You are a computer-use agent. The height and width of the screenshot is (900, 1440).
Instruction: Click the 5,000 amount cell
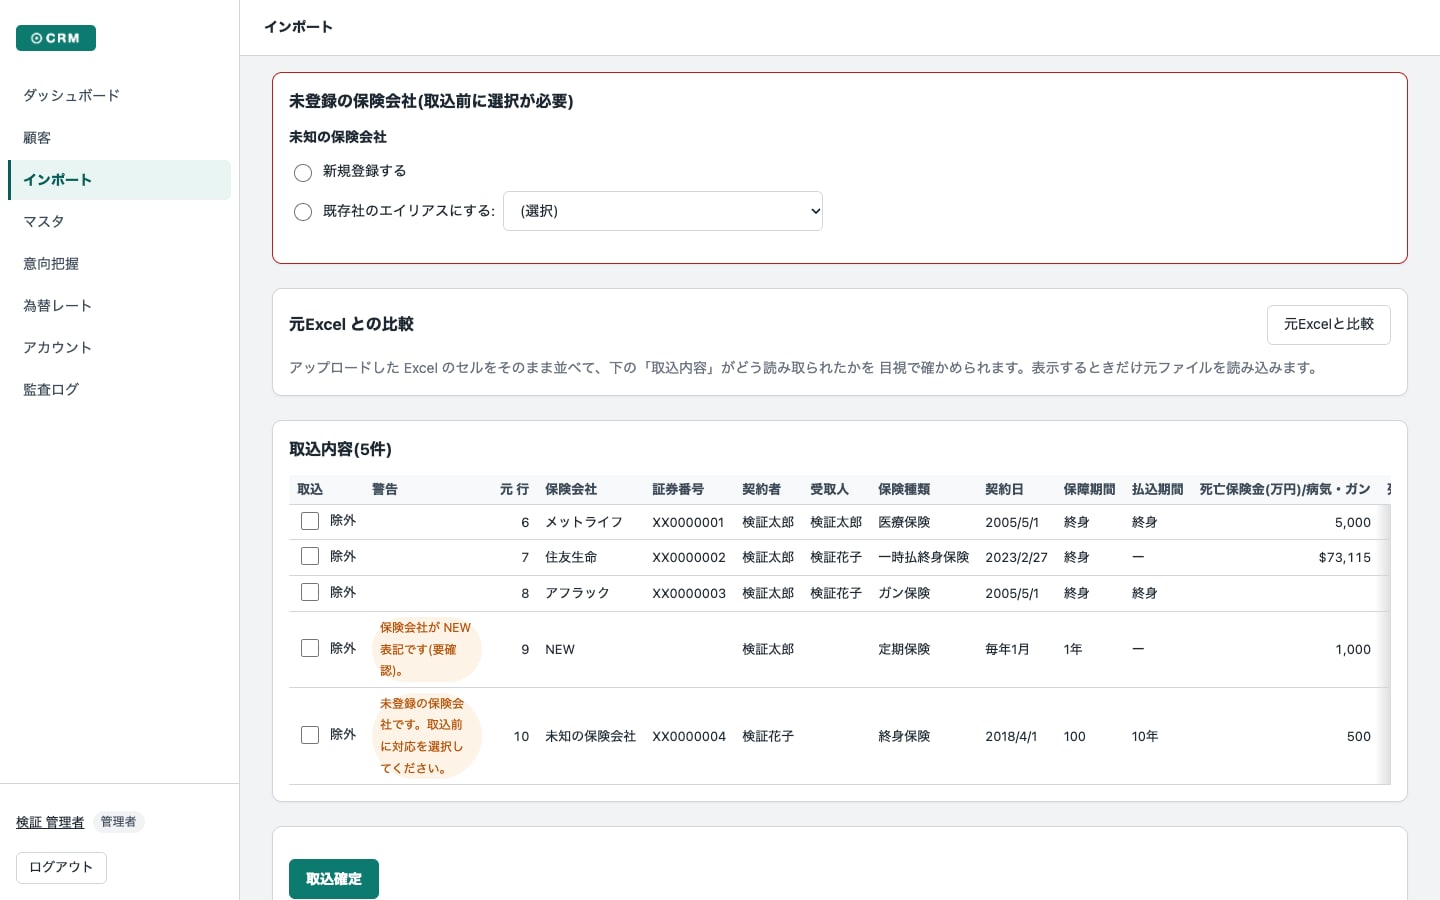(1353, 522)
